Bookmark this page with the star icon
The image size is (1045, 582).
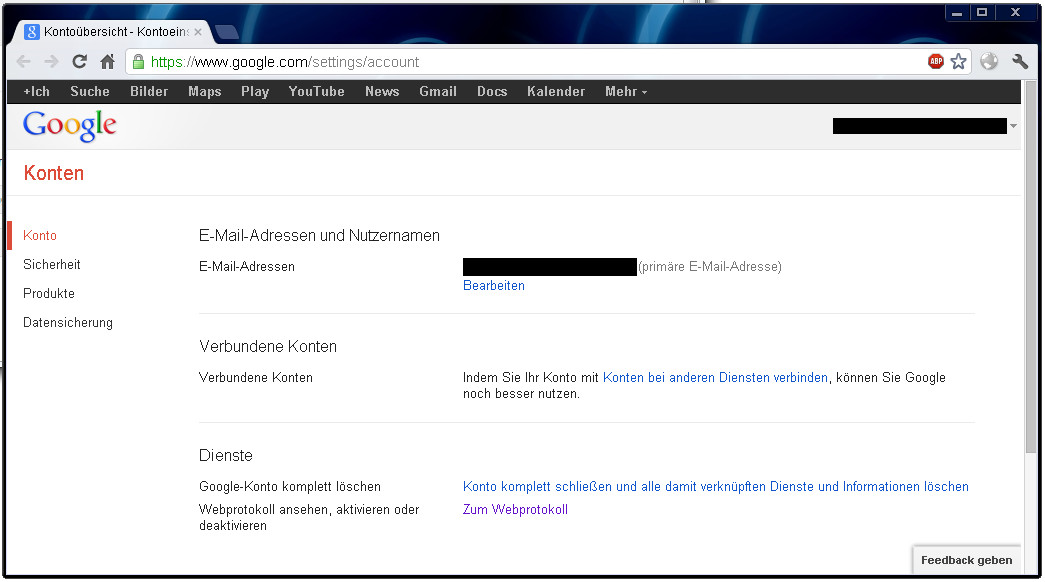click(x=958, y=61)
